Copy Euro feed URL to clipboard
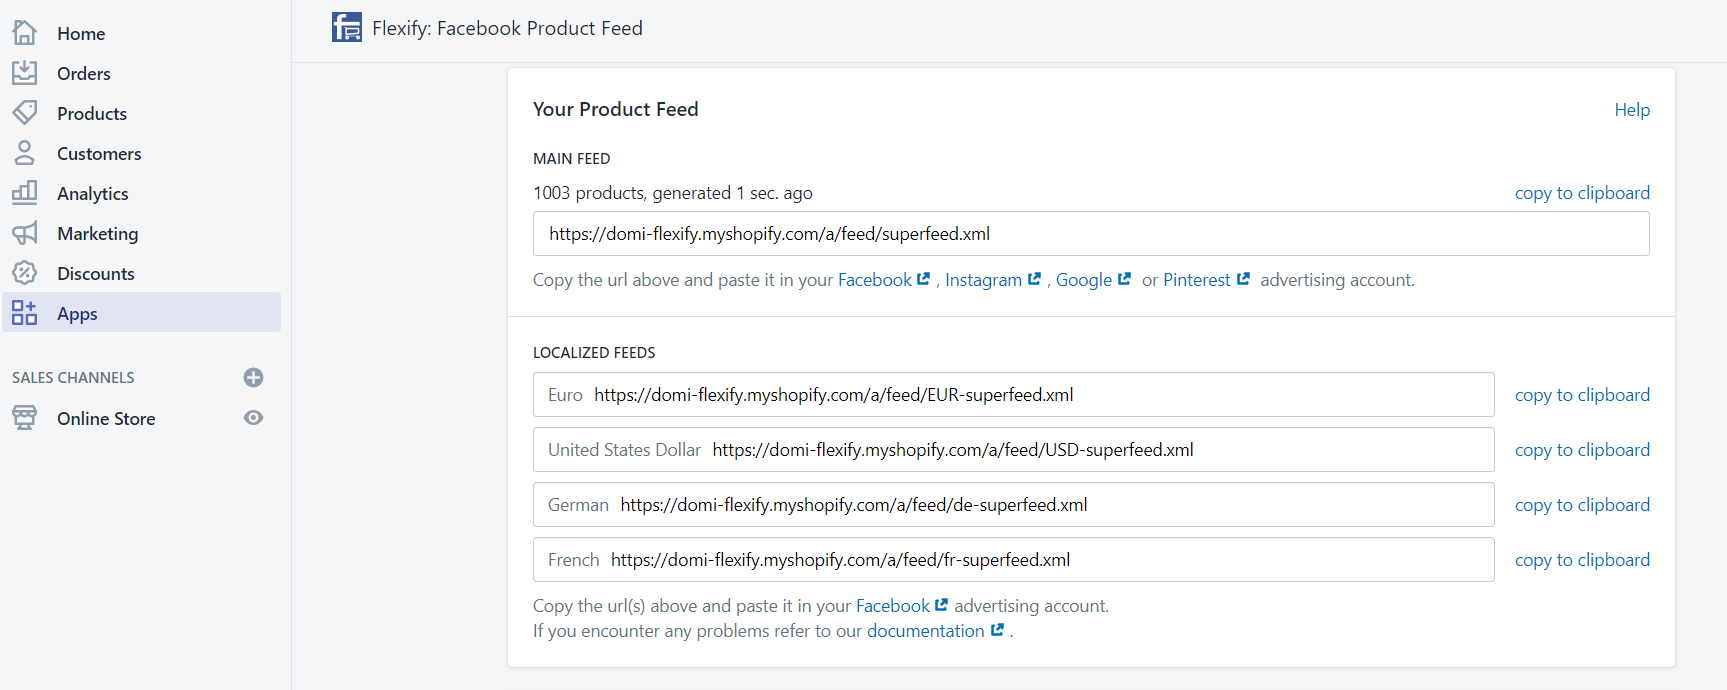 pyautogui.click(x=1582, y=395)
